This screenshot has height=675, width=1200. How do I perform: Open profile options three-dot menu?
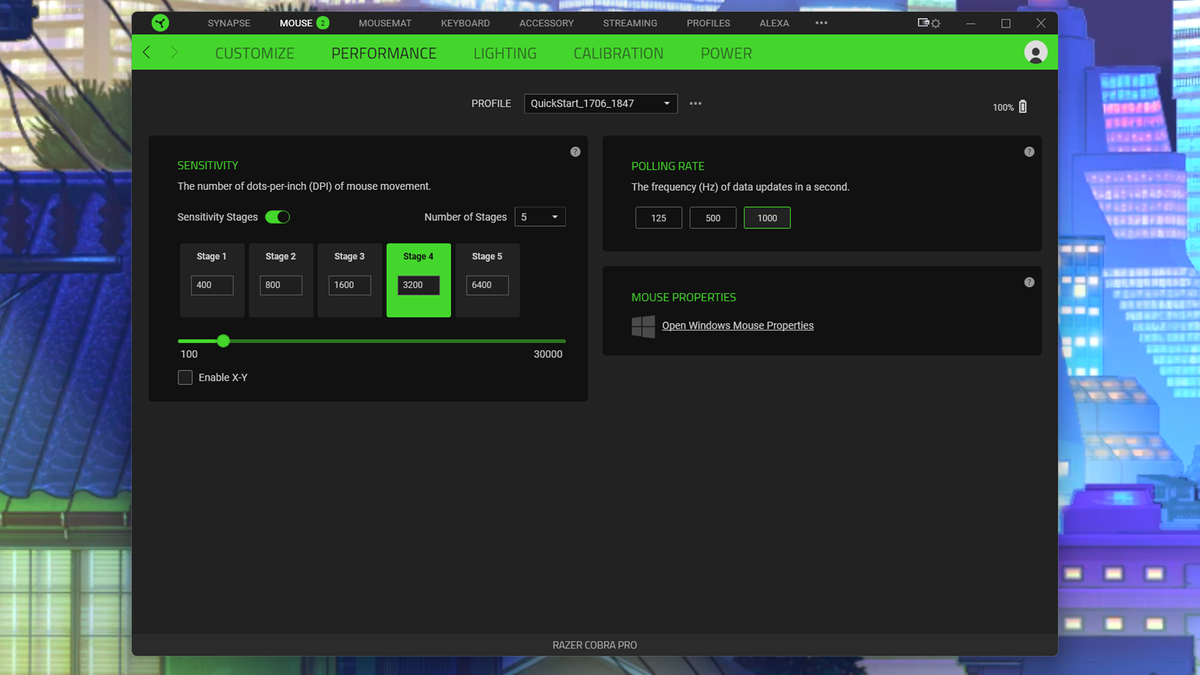695,103
